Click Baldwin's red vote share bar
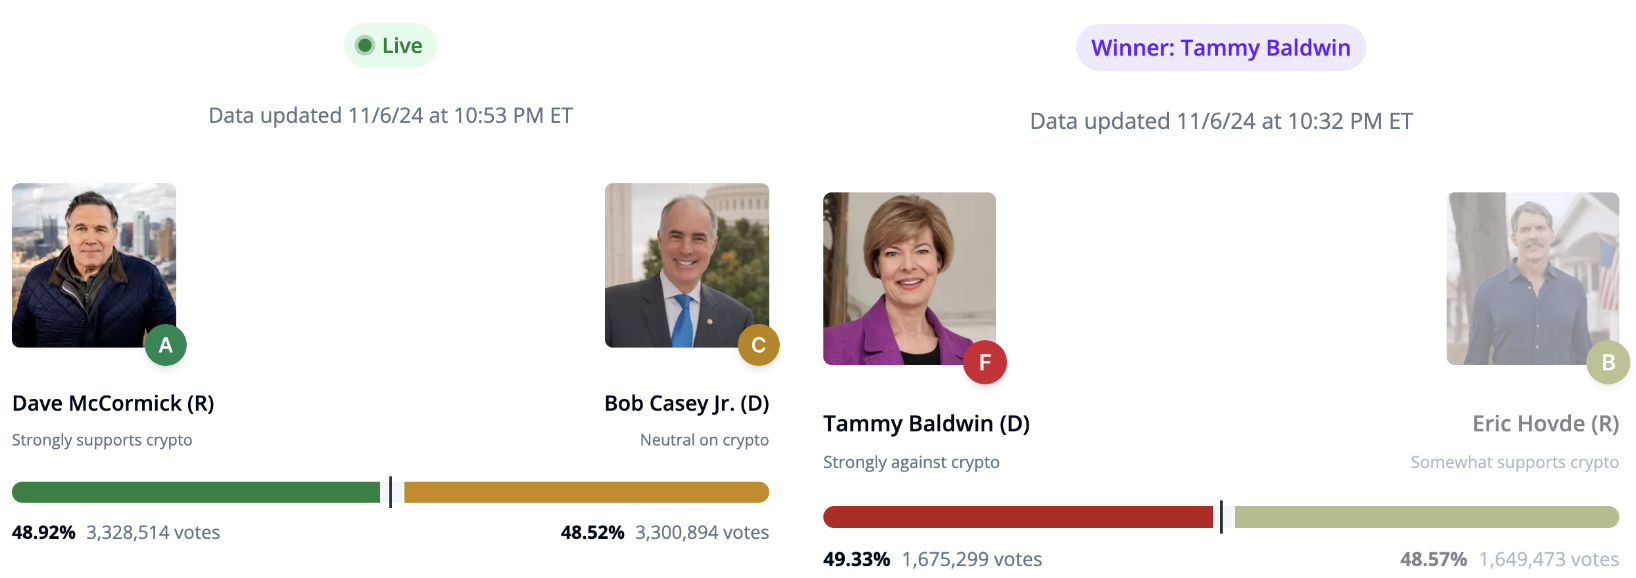 [1017, 517]
